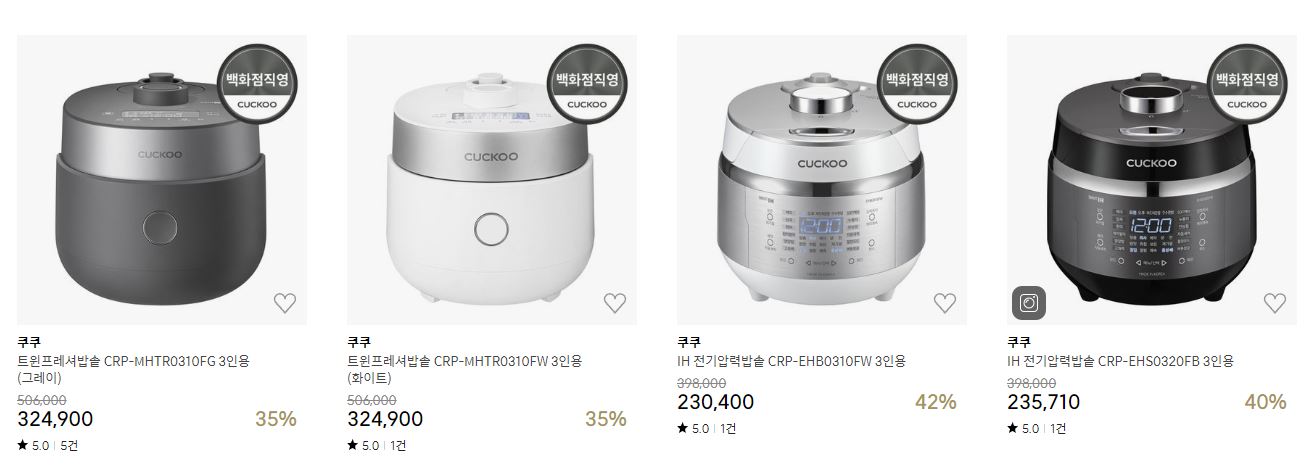Toggle wishlist heart on gray CRP-MHTR0310FG cooker
The width and height of the screenshot is (1309, 468).
point(284,303)
